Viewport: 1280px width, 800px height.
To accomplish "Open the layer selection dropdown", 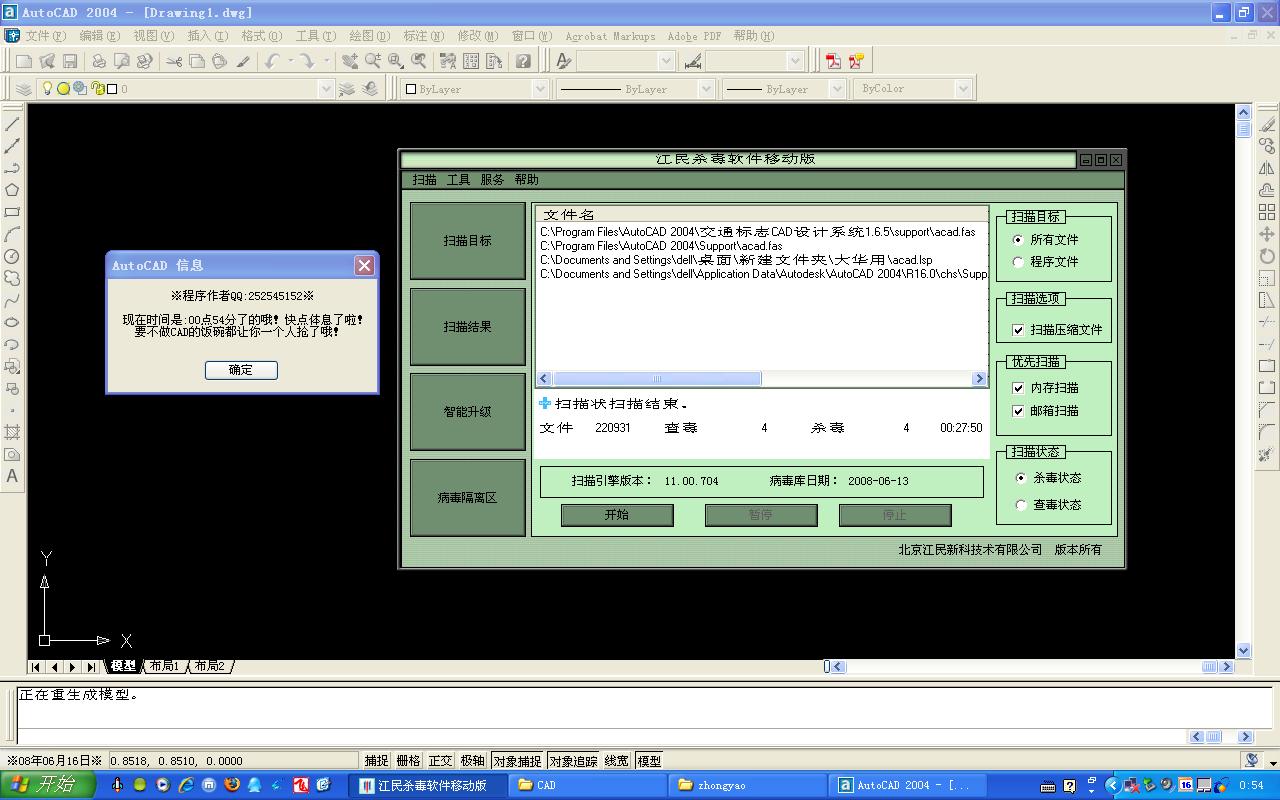I will click(x=326, y=89).
